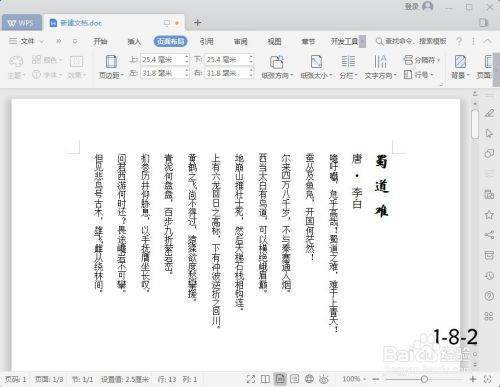Switch to the 开始 tab
The height and width of the screenshot is (387, 500).
100,41
